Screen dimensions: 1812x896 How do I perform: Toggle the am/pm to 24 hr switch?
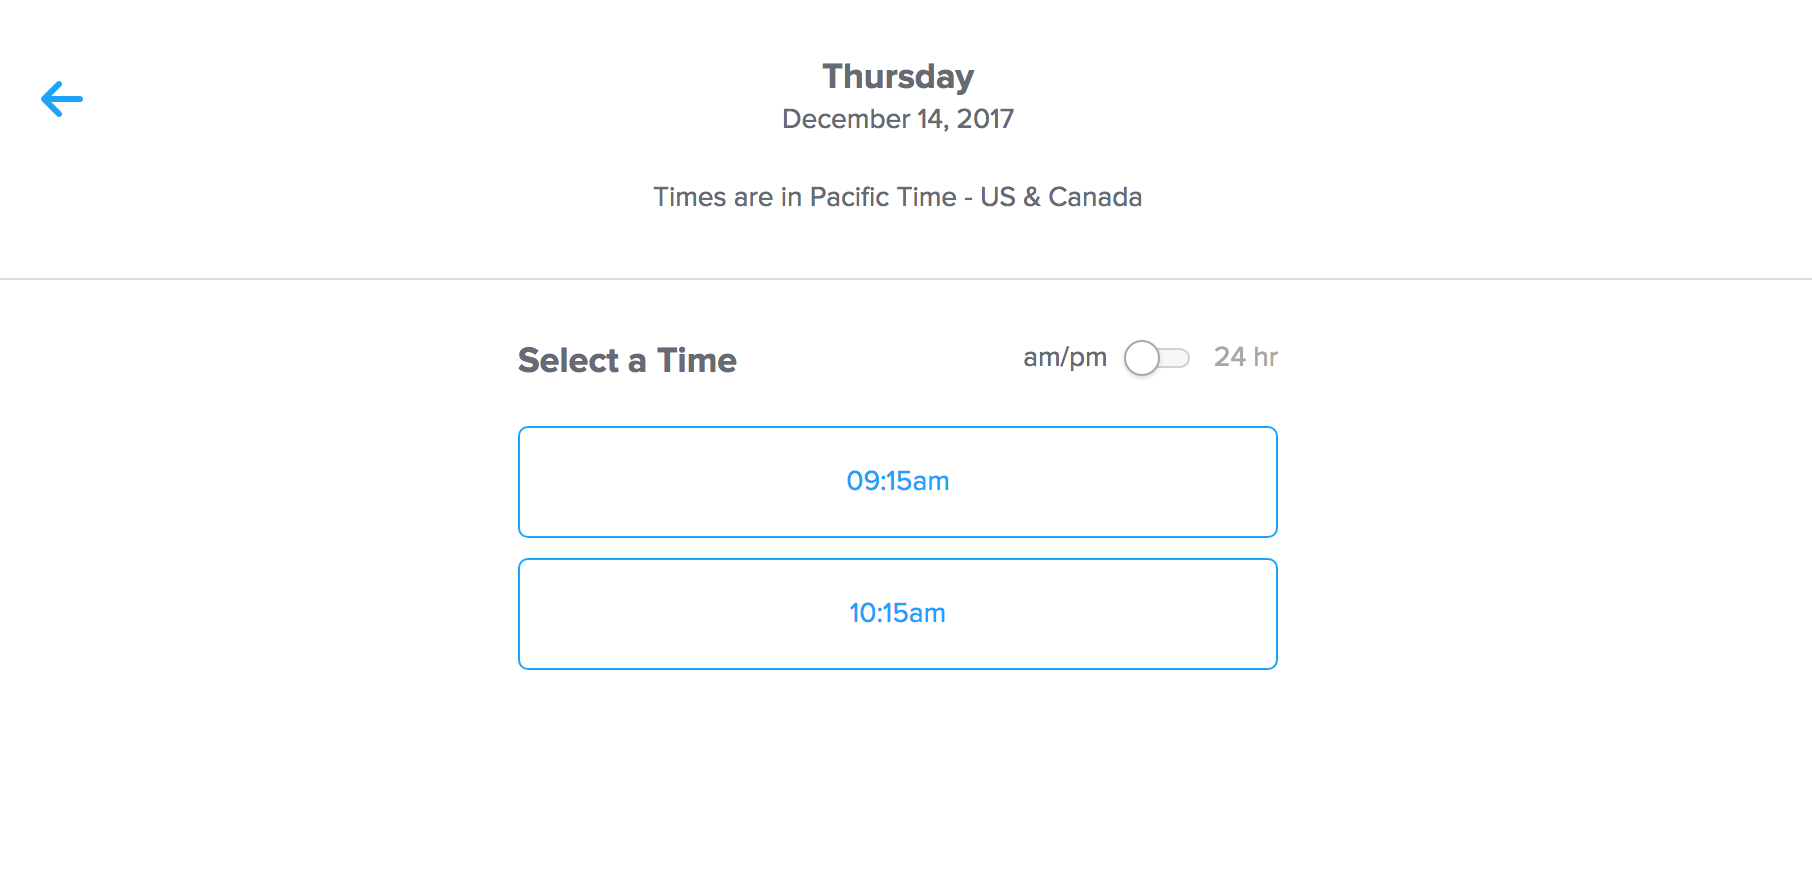(x=1157, y=358)
